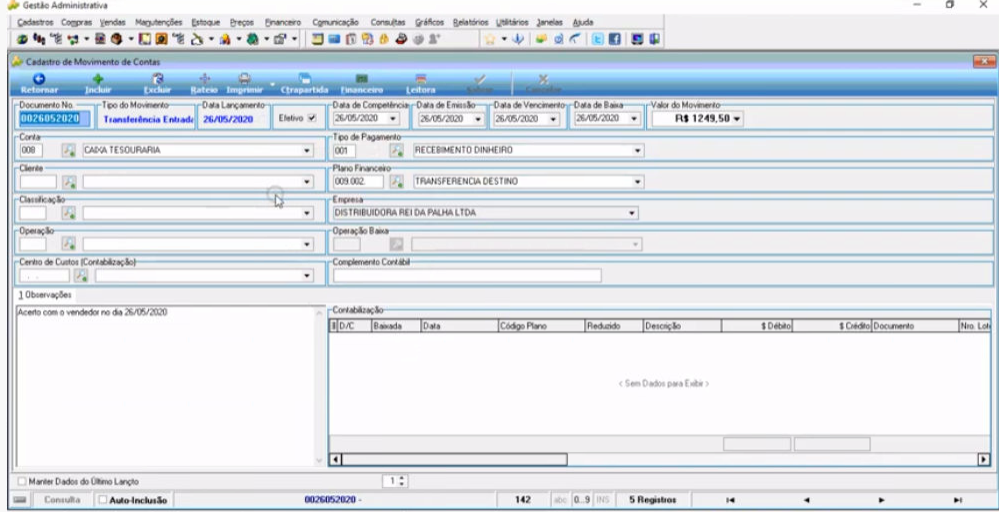Viewport: 999px width, 512px height.
Task: Click the favorites star icon in top toolbar
Action: pyautogui.click(x=489, y=39)
